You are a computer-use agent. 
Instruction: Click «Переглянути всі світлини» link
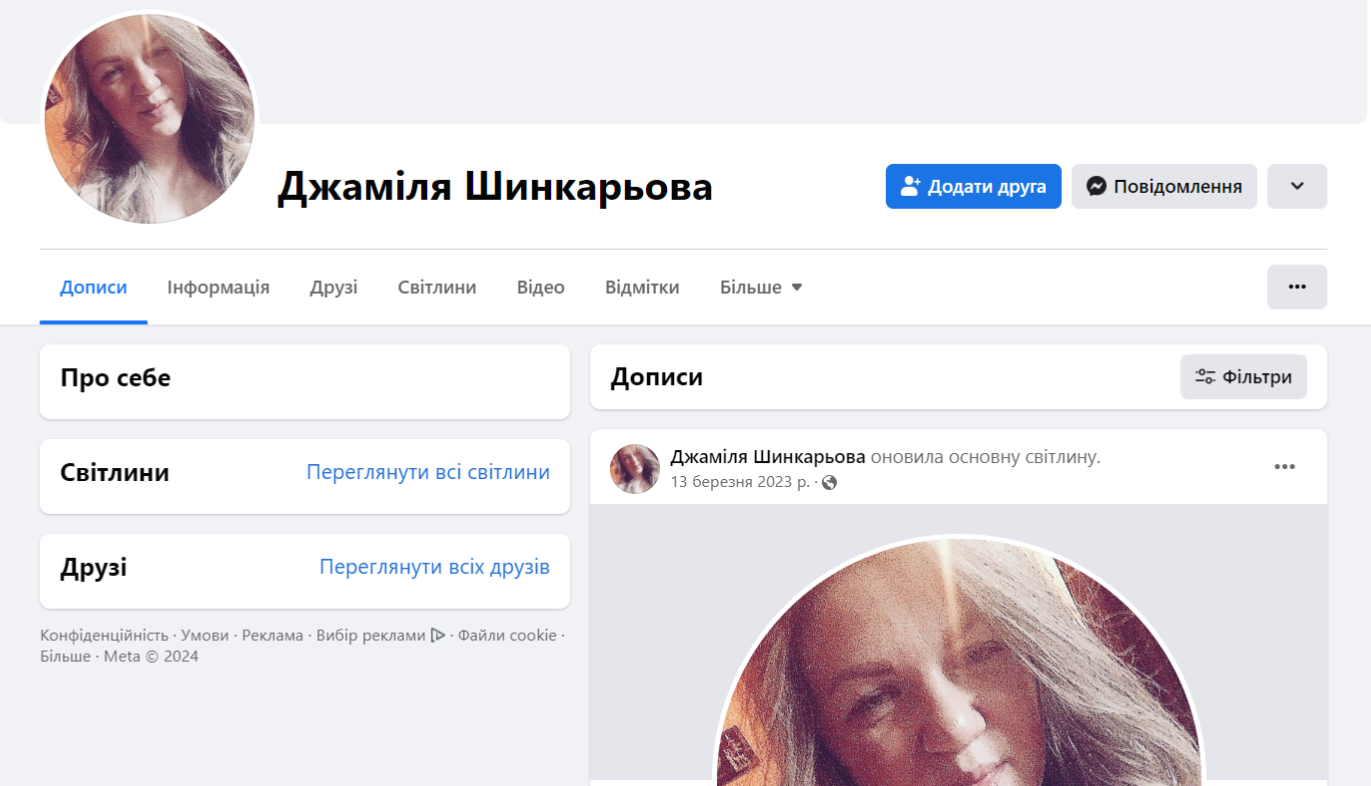[428, 472]
